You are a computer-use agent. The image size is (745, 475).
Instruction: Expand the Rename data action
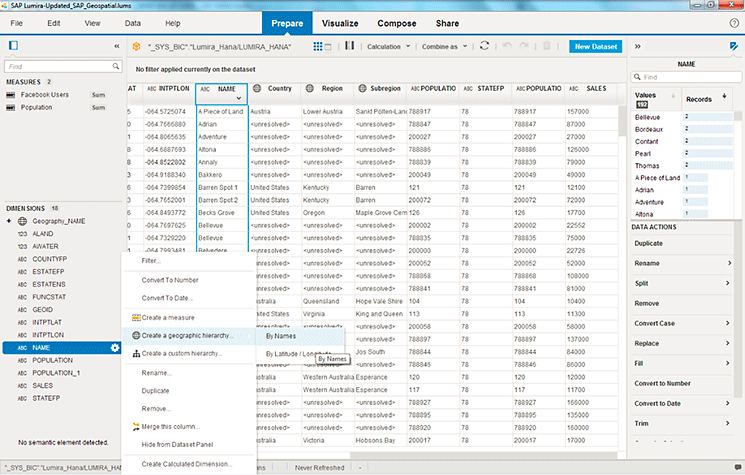729,263
